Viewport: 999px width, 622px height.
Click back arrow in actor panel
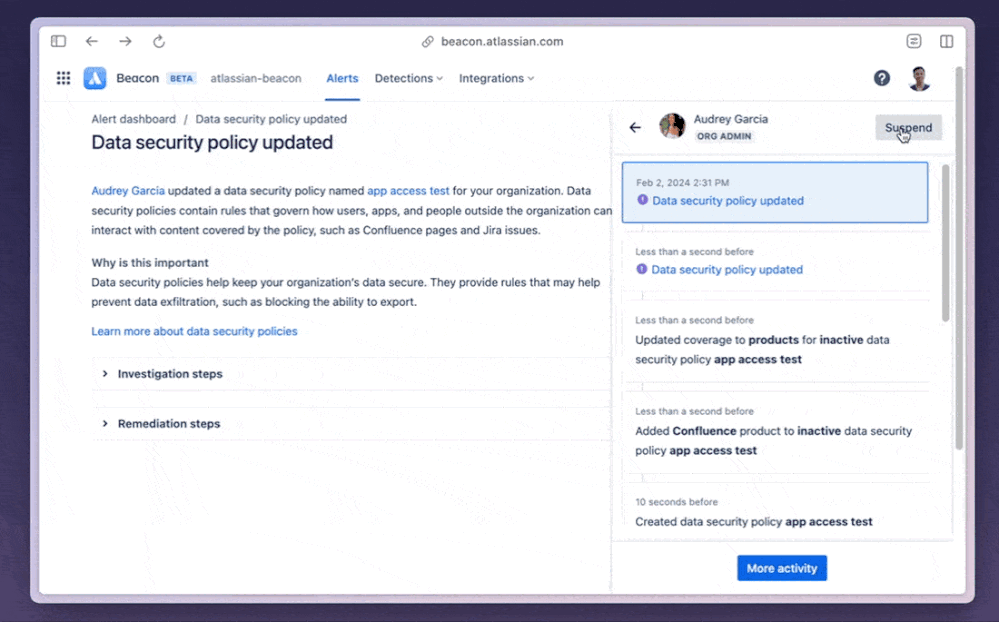[x=635, y=127]
